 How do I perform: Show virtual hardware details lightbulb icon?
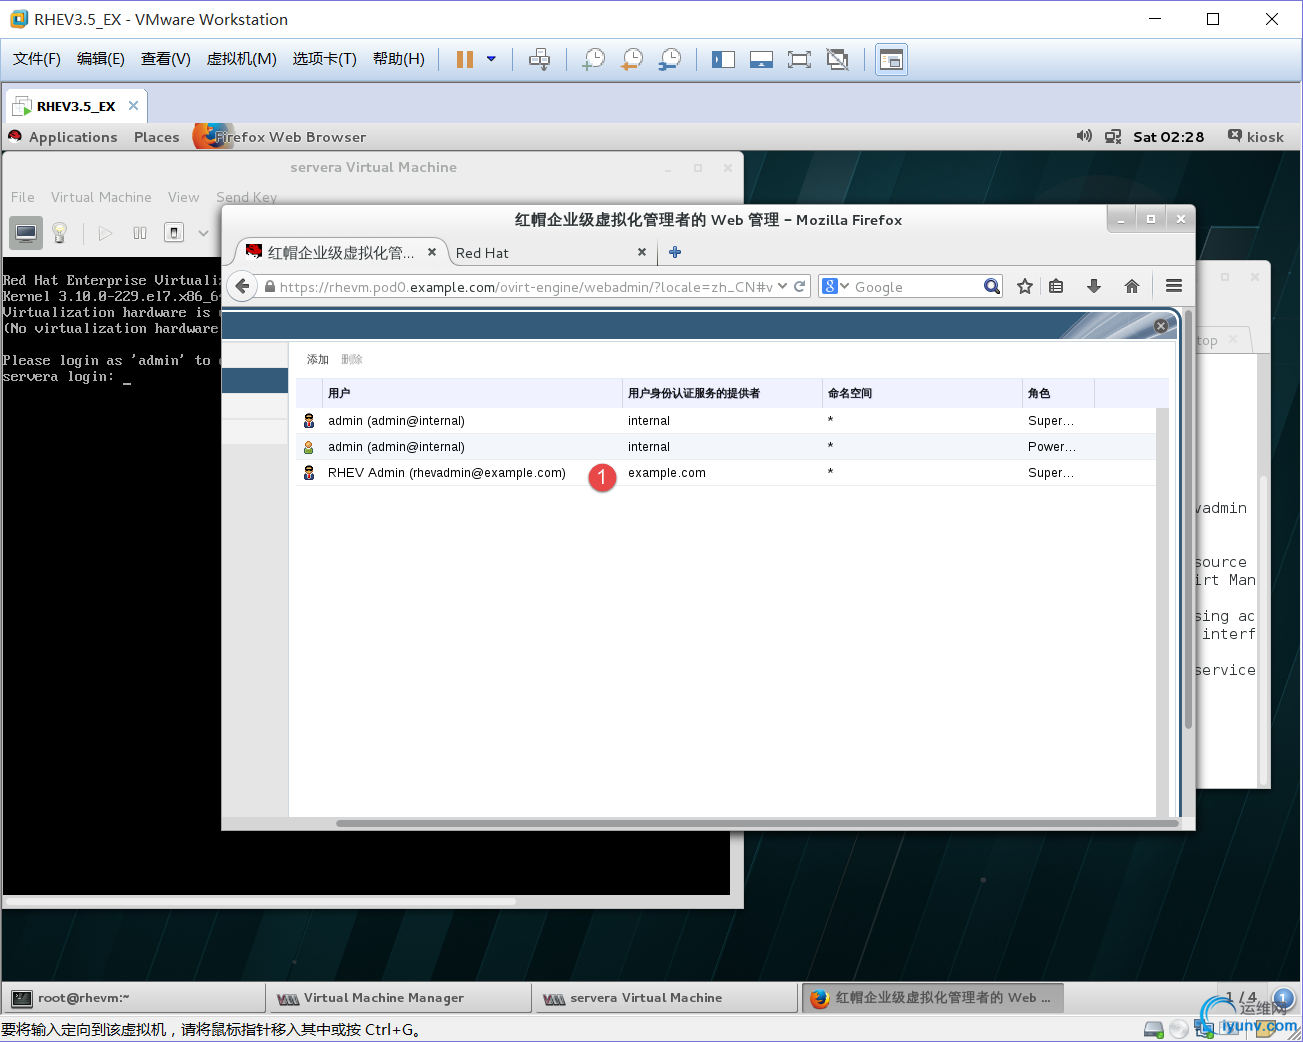point(60,233)
